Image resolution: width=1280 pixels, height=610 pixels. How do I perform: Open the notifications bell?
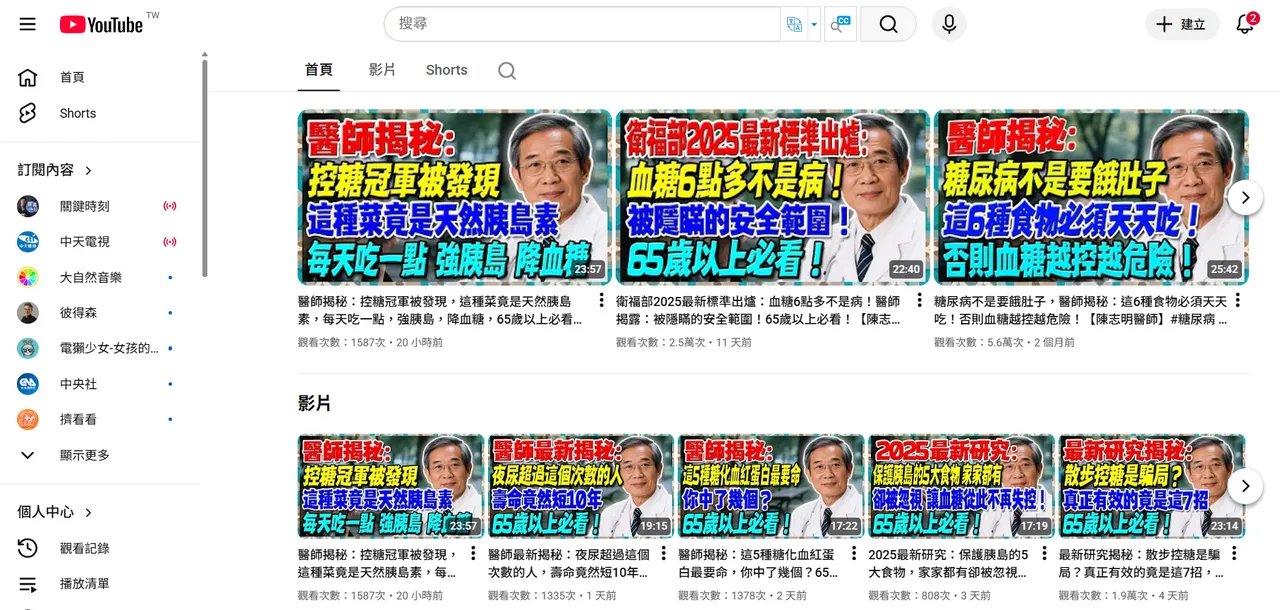[1244, 24]
